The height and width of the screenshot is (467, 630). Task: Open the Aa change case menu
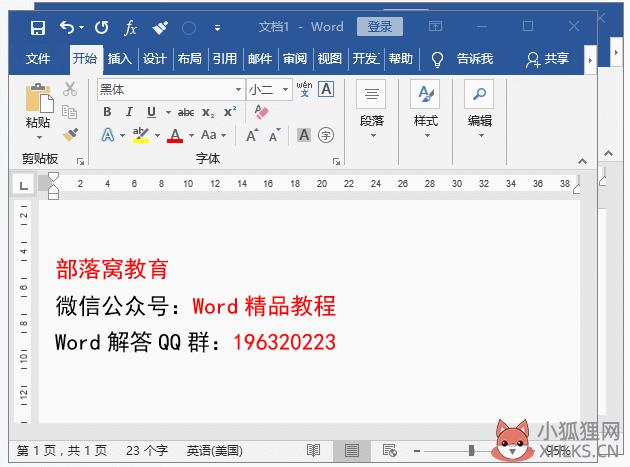[213, 135]
